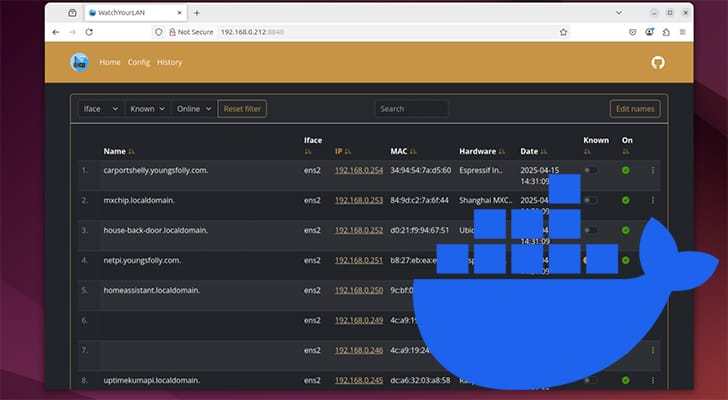Select the WatchYourLAN browser tab
The width and height of the screenshot is (728, 400).
136,13
